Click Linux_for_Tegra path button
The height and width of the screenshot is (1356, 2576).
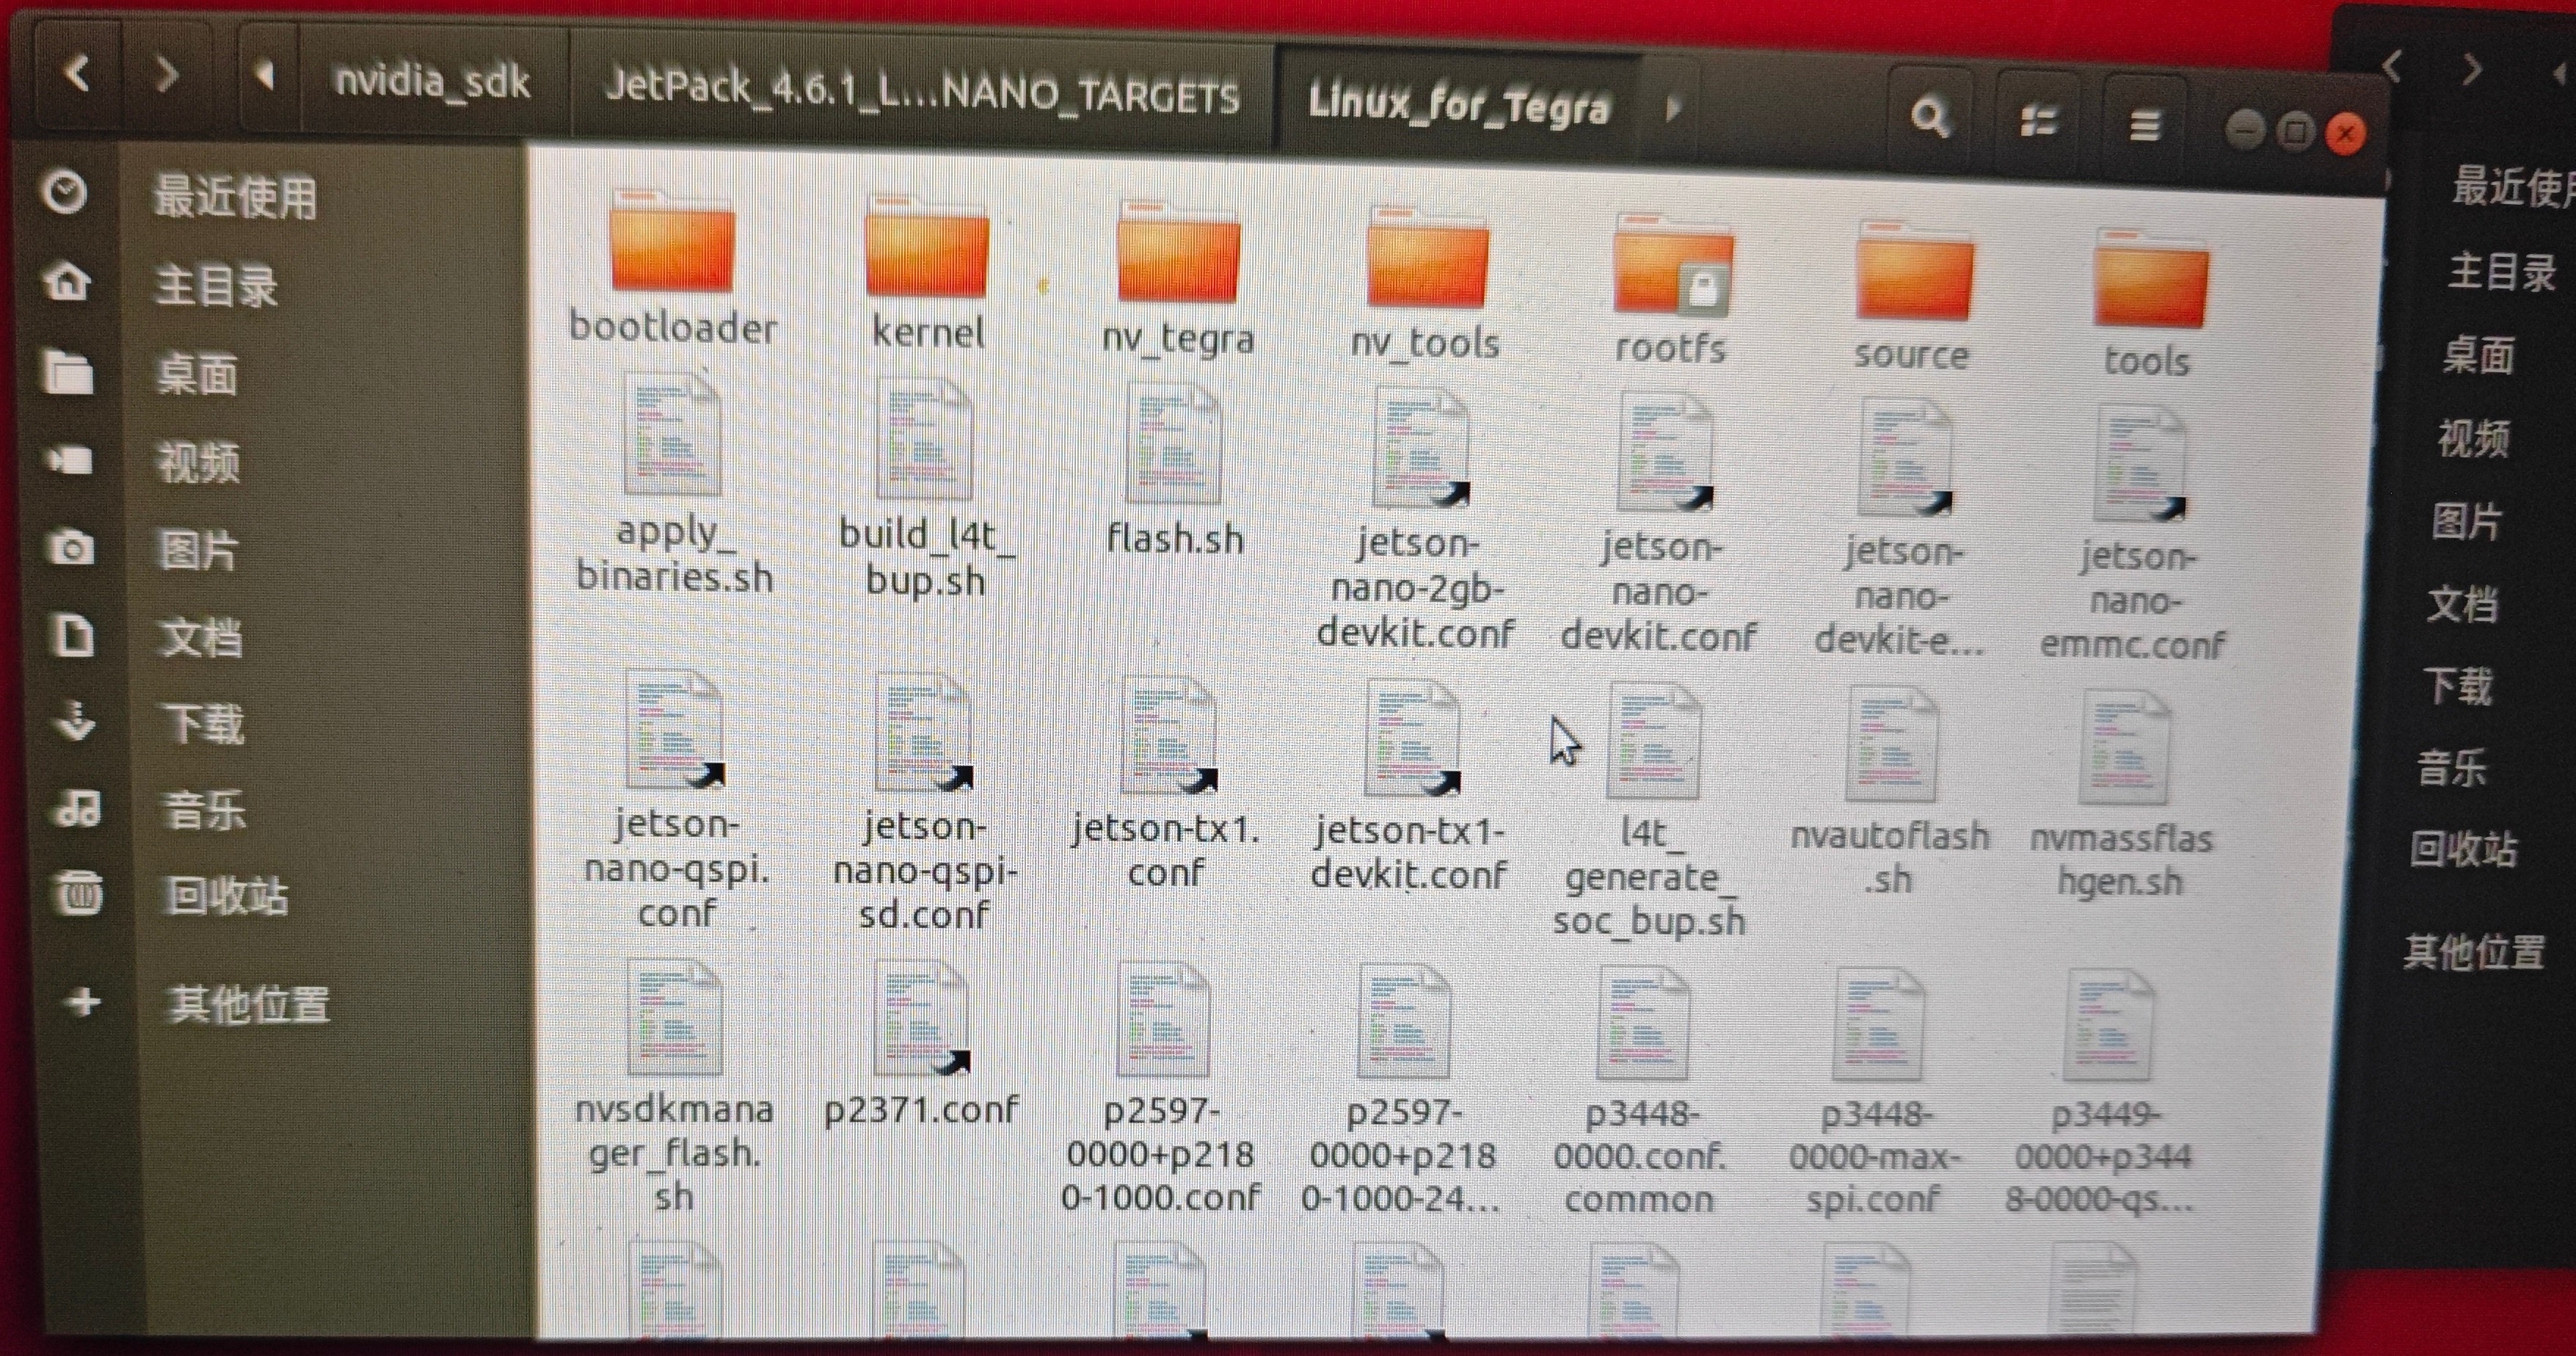pos(1458,104)
